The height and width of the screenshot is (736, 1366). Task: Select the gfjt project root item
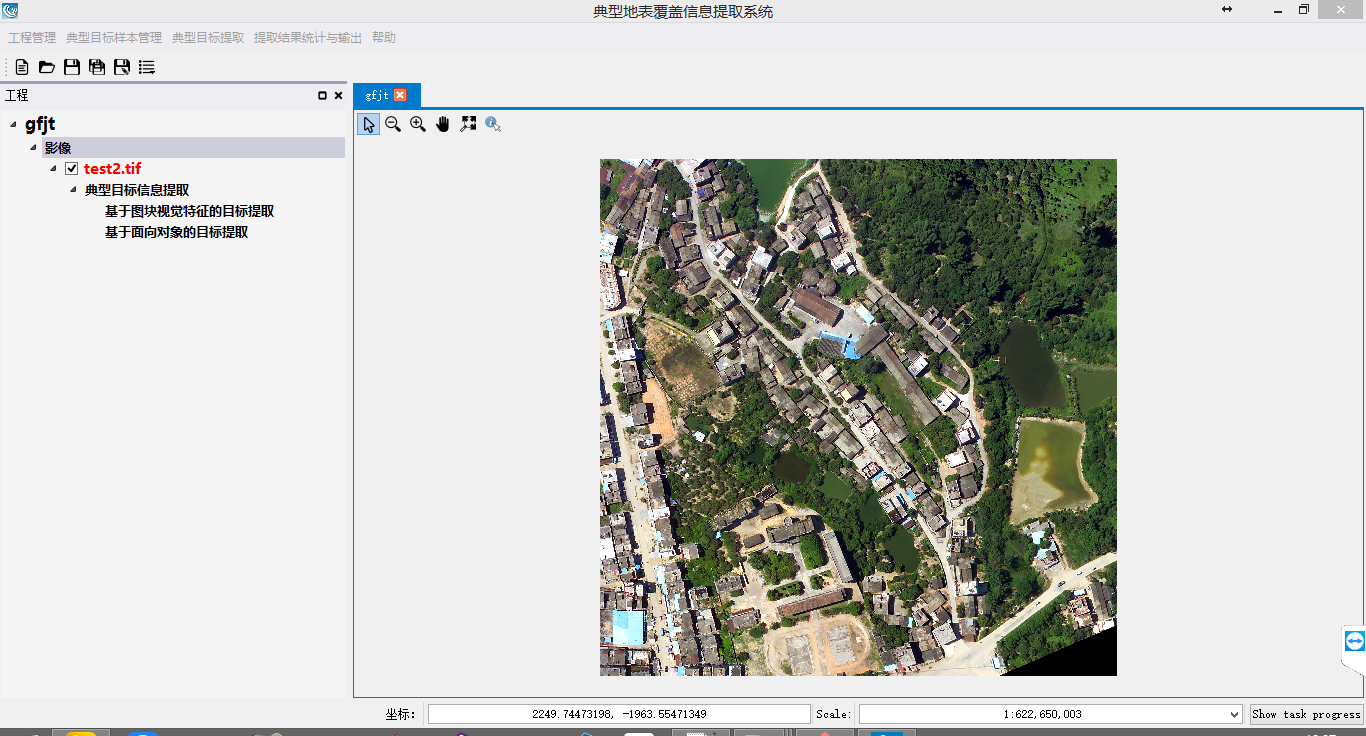tap(40, 125)
